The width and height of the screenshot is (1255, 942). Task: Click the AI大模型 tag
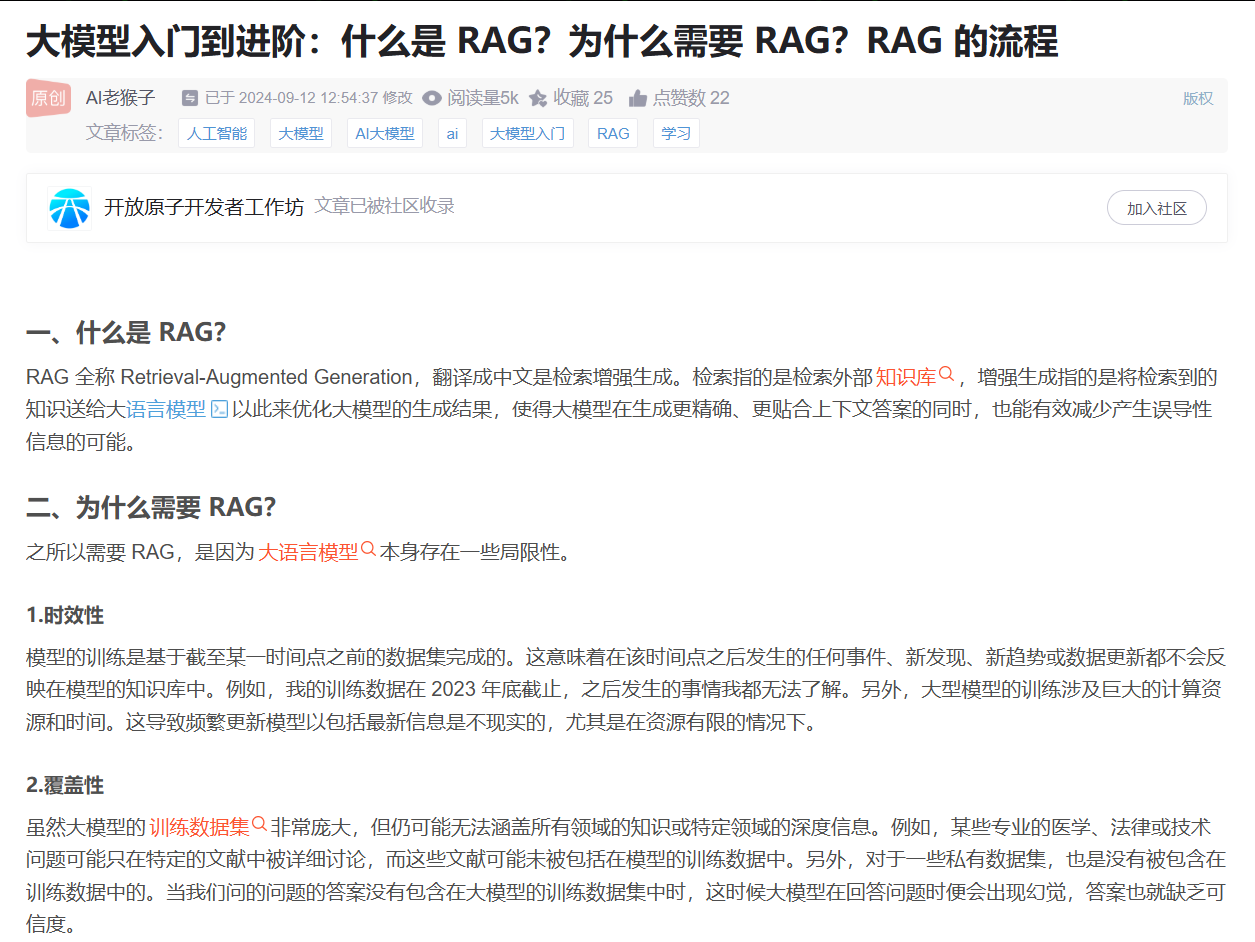pos(385,133)
